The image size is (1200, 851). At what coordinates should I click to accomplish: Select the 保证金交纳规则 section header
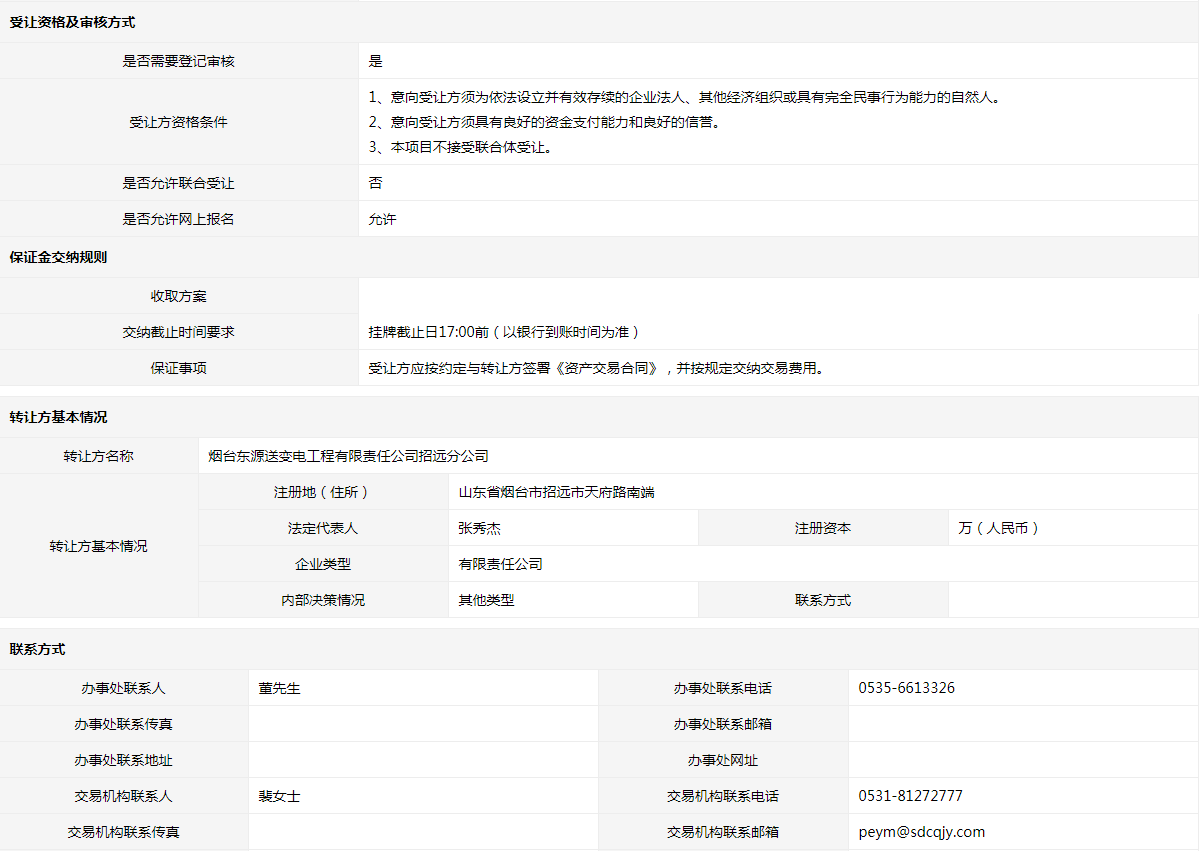[x=58, y=257]
